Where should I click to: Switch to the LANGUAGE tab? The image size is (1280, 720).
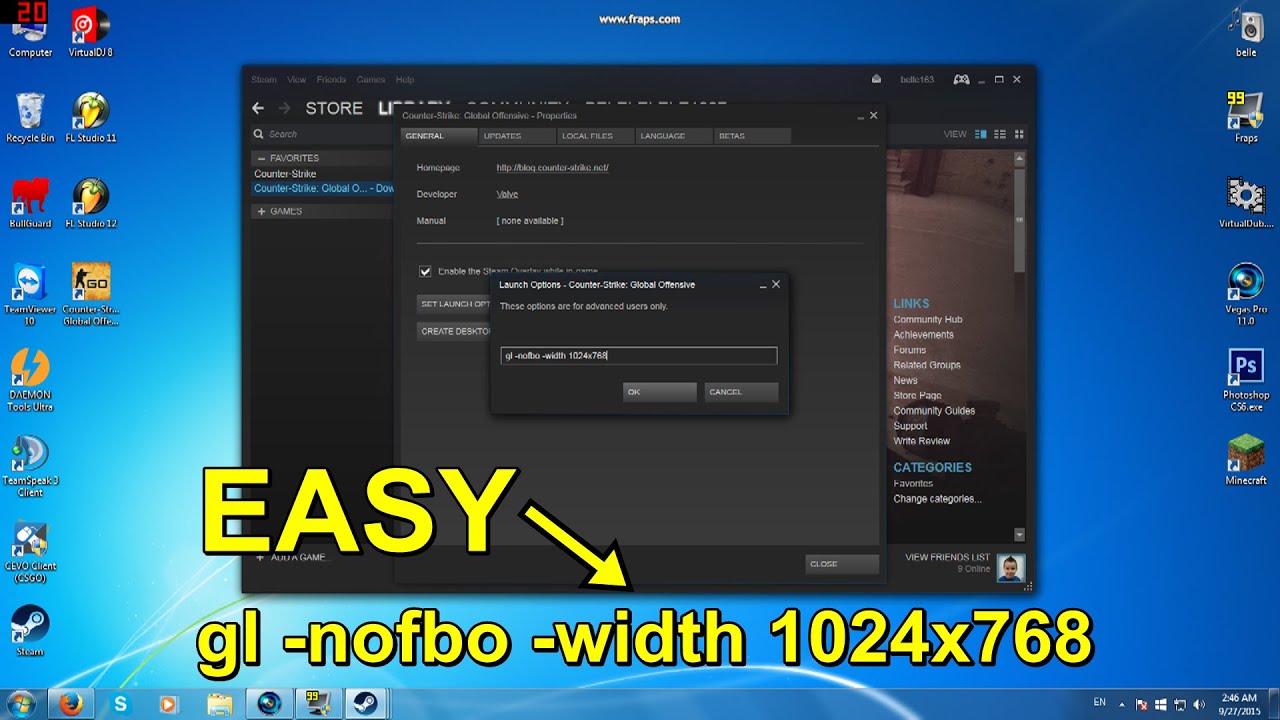pyautogui.click(x=674, y=136)
